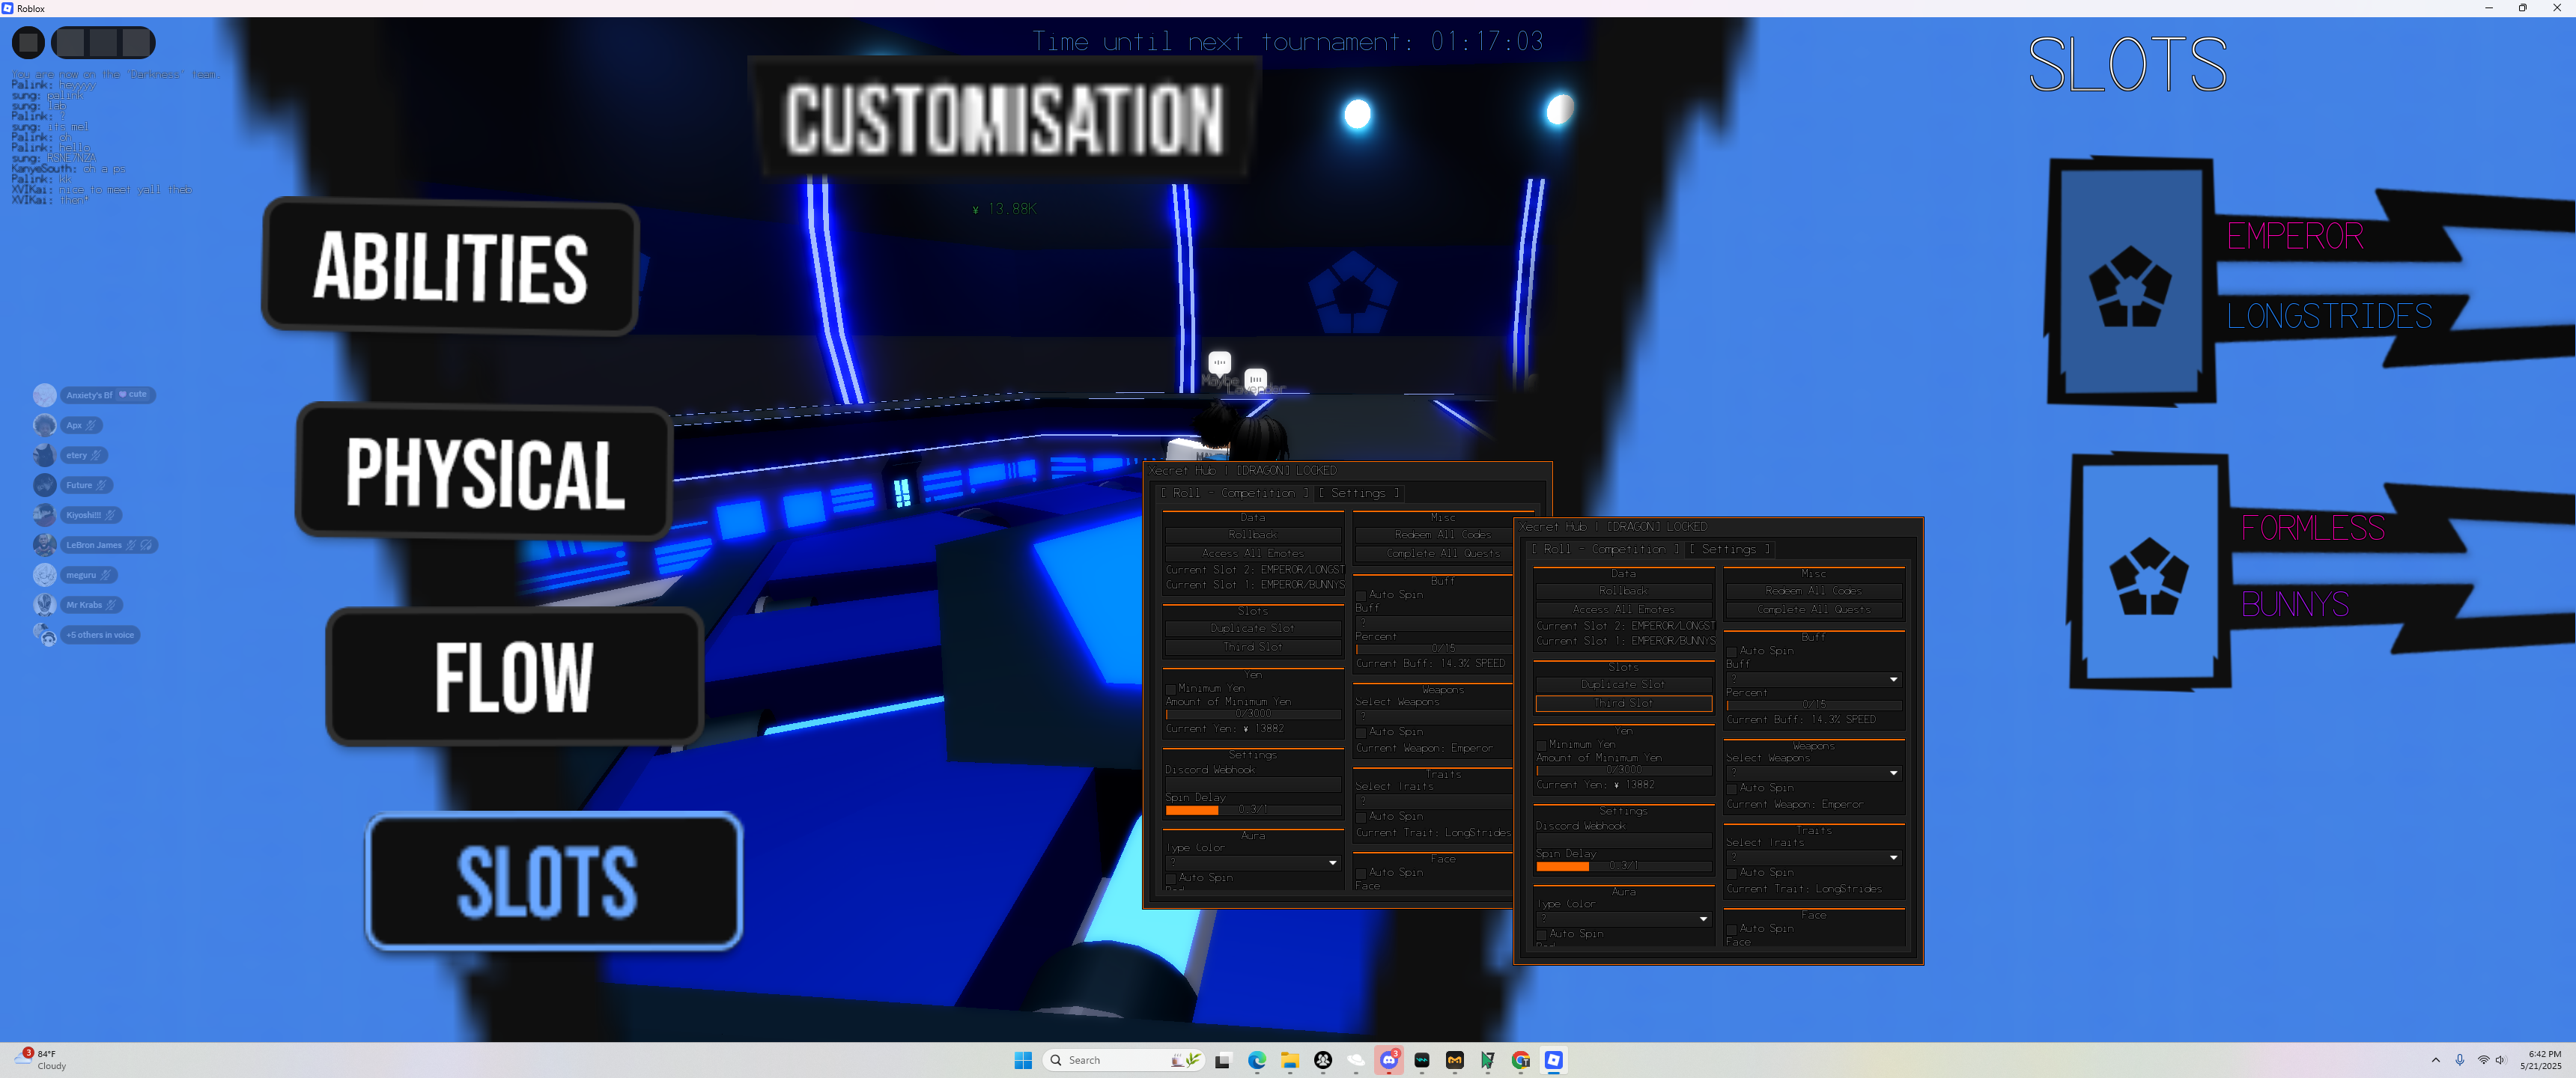Open File Explorer in the taskbar
This screenshot has width=2576, height=1078.
point(1290,1060)
